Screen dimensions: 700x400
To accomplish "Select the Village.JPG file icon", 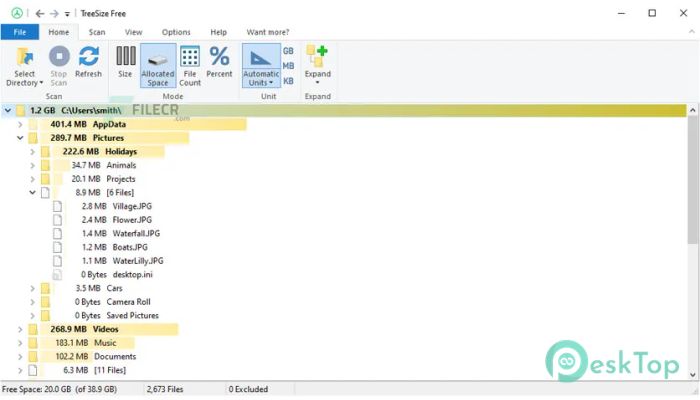I will tap(57, 206).
